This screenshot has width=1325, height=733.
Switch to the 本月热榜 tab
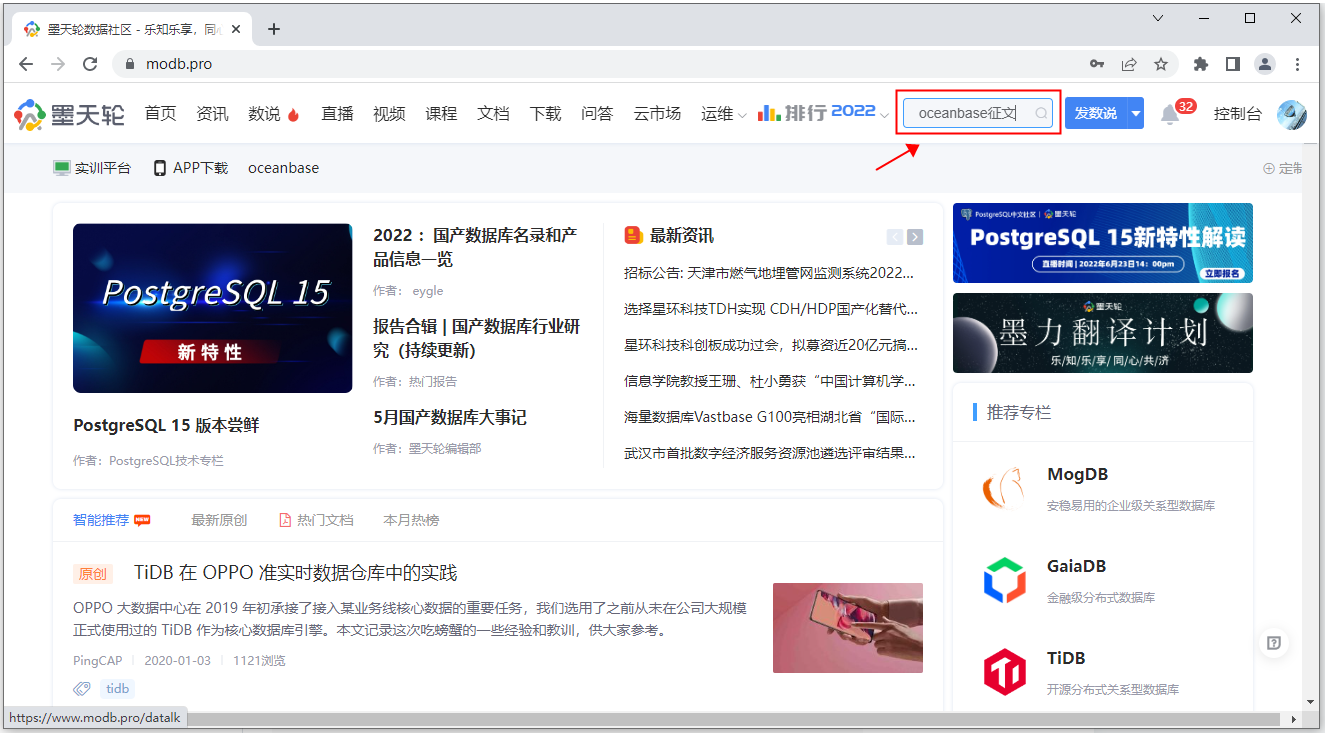coord(411,520)
